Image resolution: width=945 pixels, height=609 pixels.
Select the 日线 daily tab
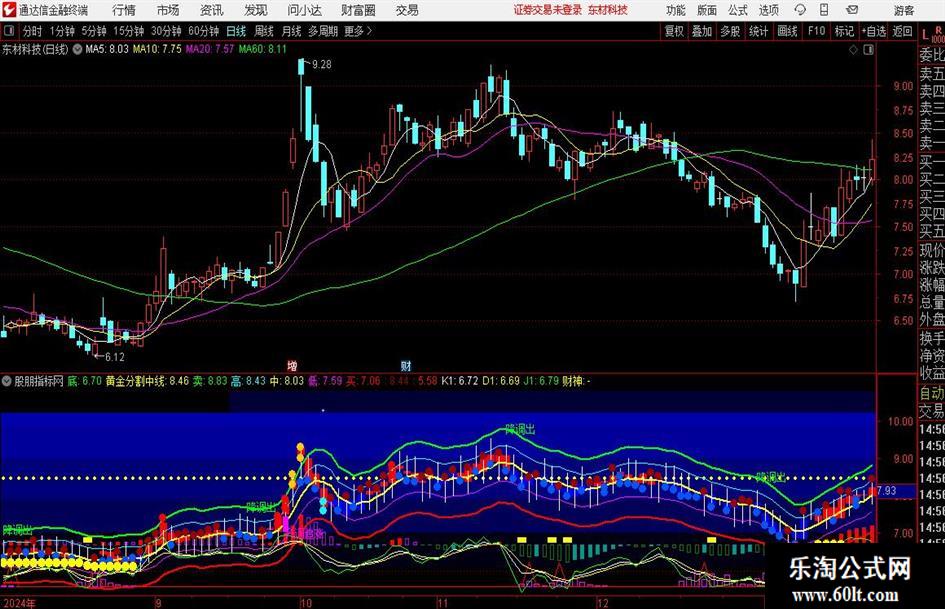tap(236, 31)
